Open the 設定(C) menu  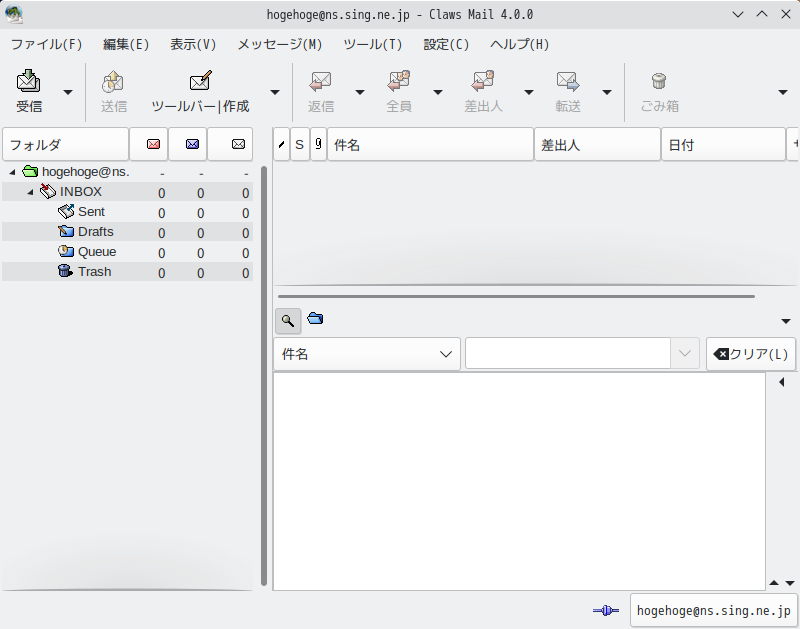coord(446,44)
